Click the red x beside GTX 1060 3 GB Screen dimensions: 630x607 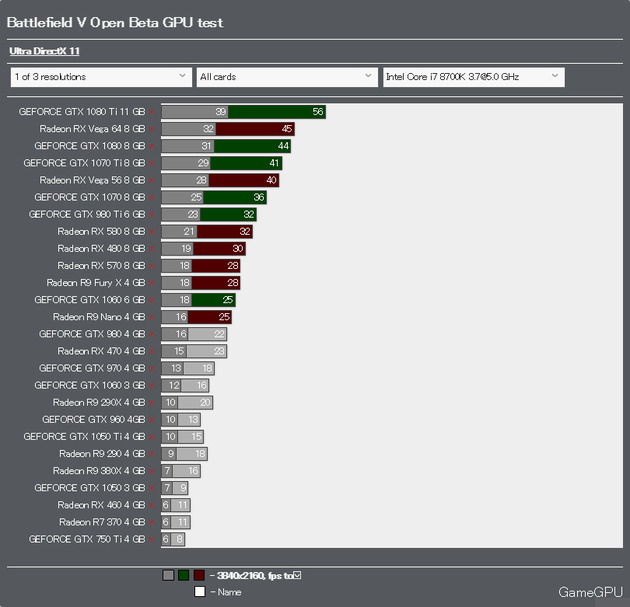(152, 386)
